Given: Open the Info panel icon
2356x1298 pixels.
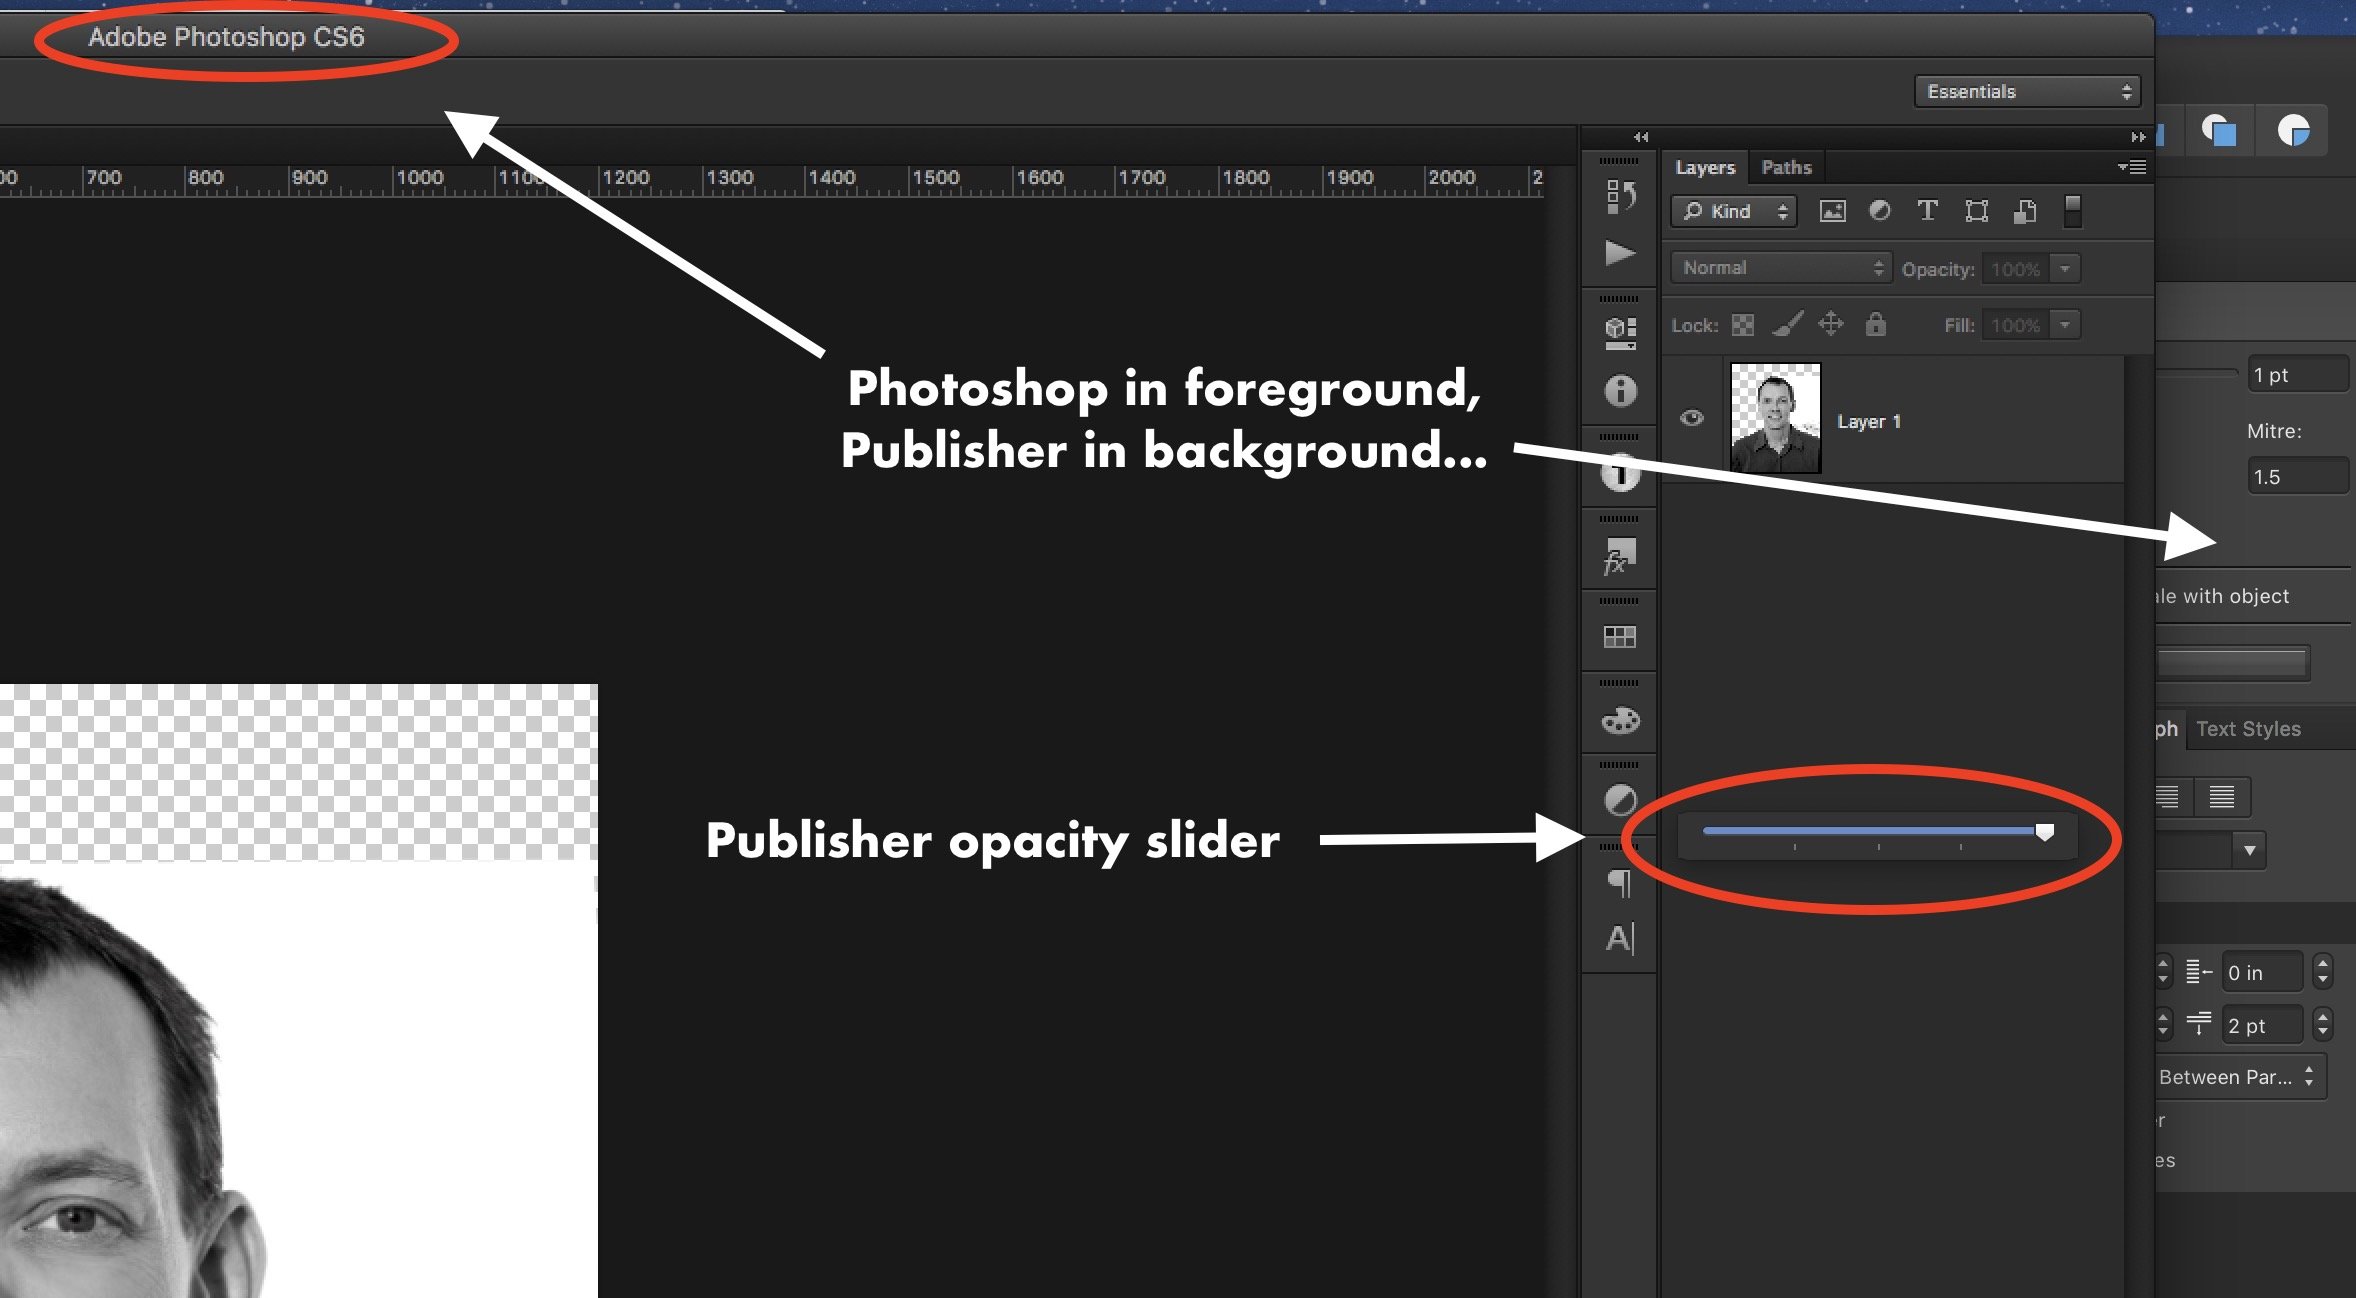Looking at the screenshot, I should click(1620, 390).
